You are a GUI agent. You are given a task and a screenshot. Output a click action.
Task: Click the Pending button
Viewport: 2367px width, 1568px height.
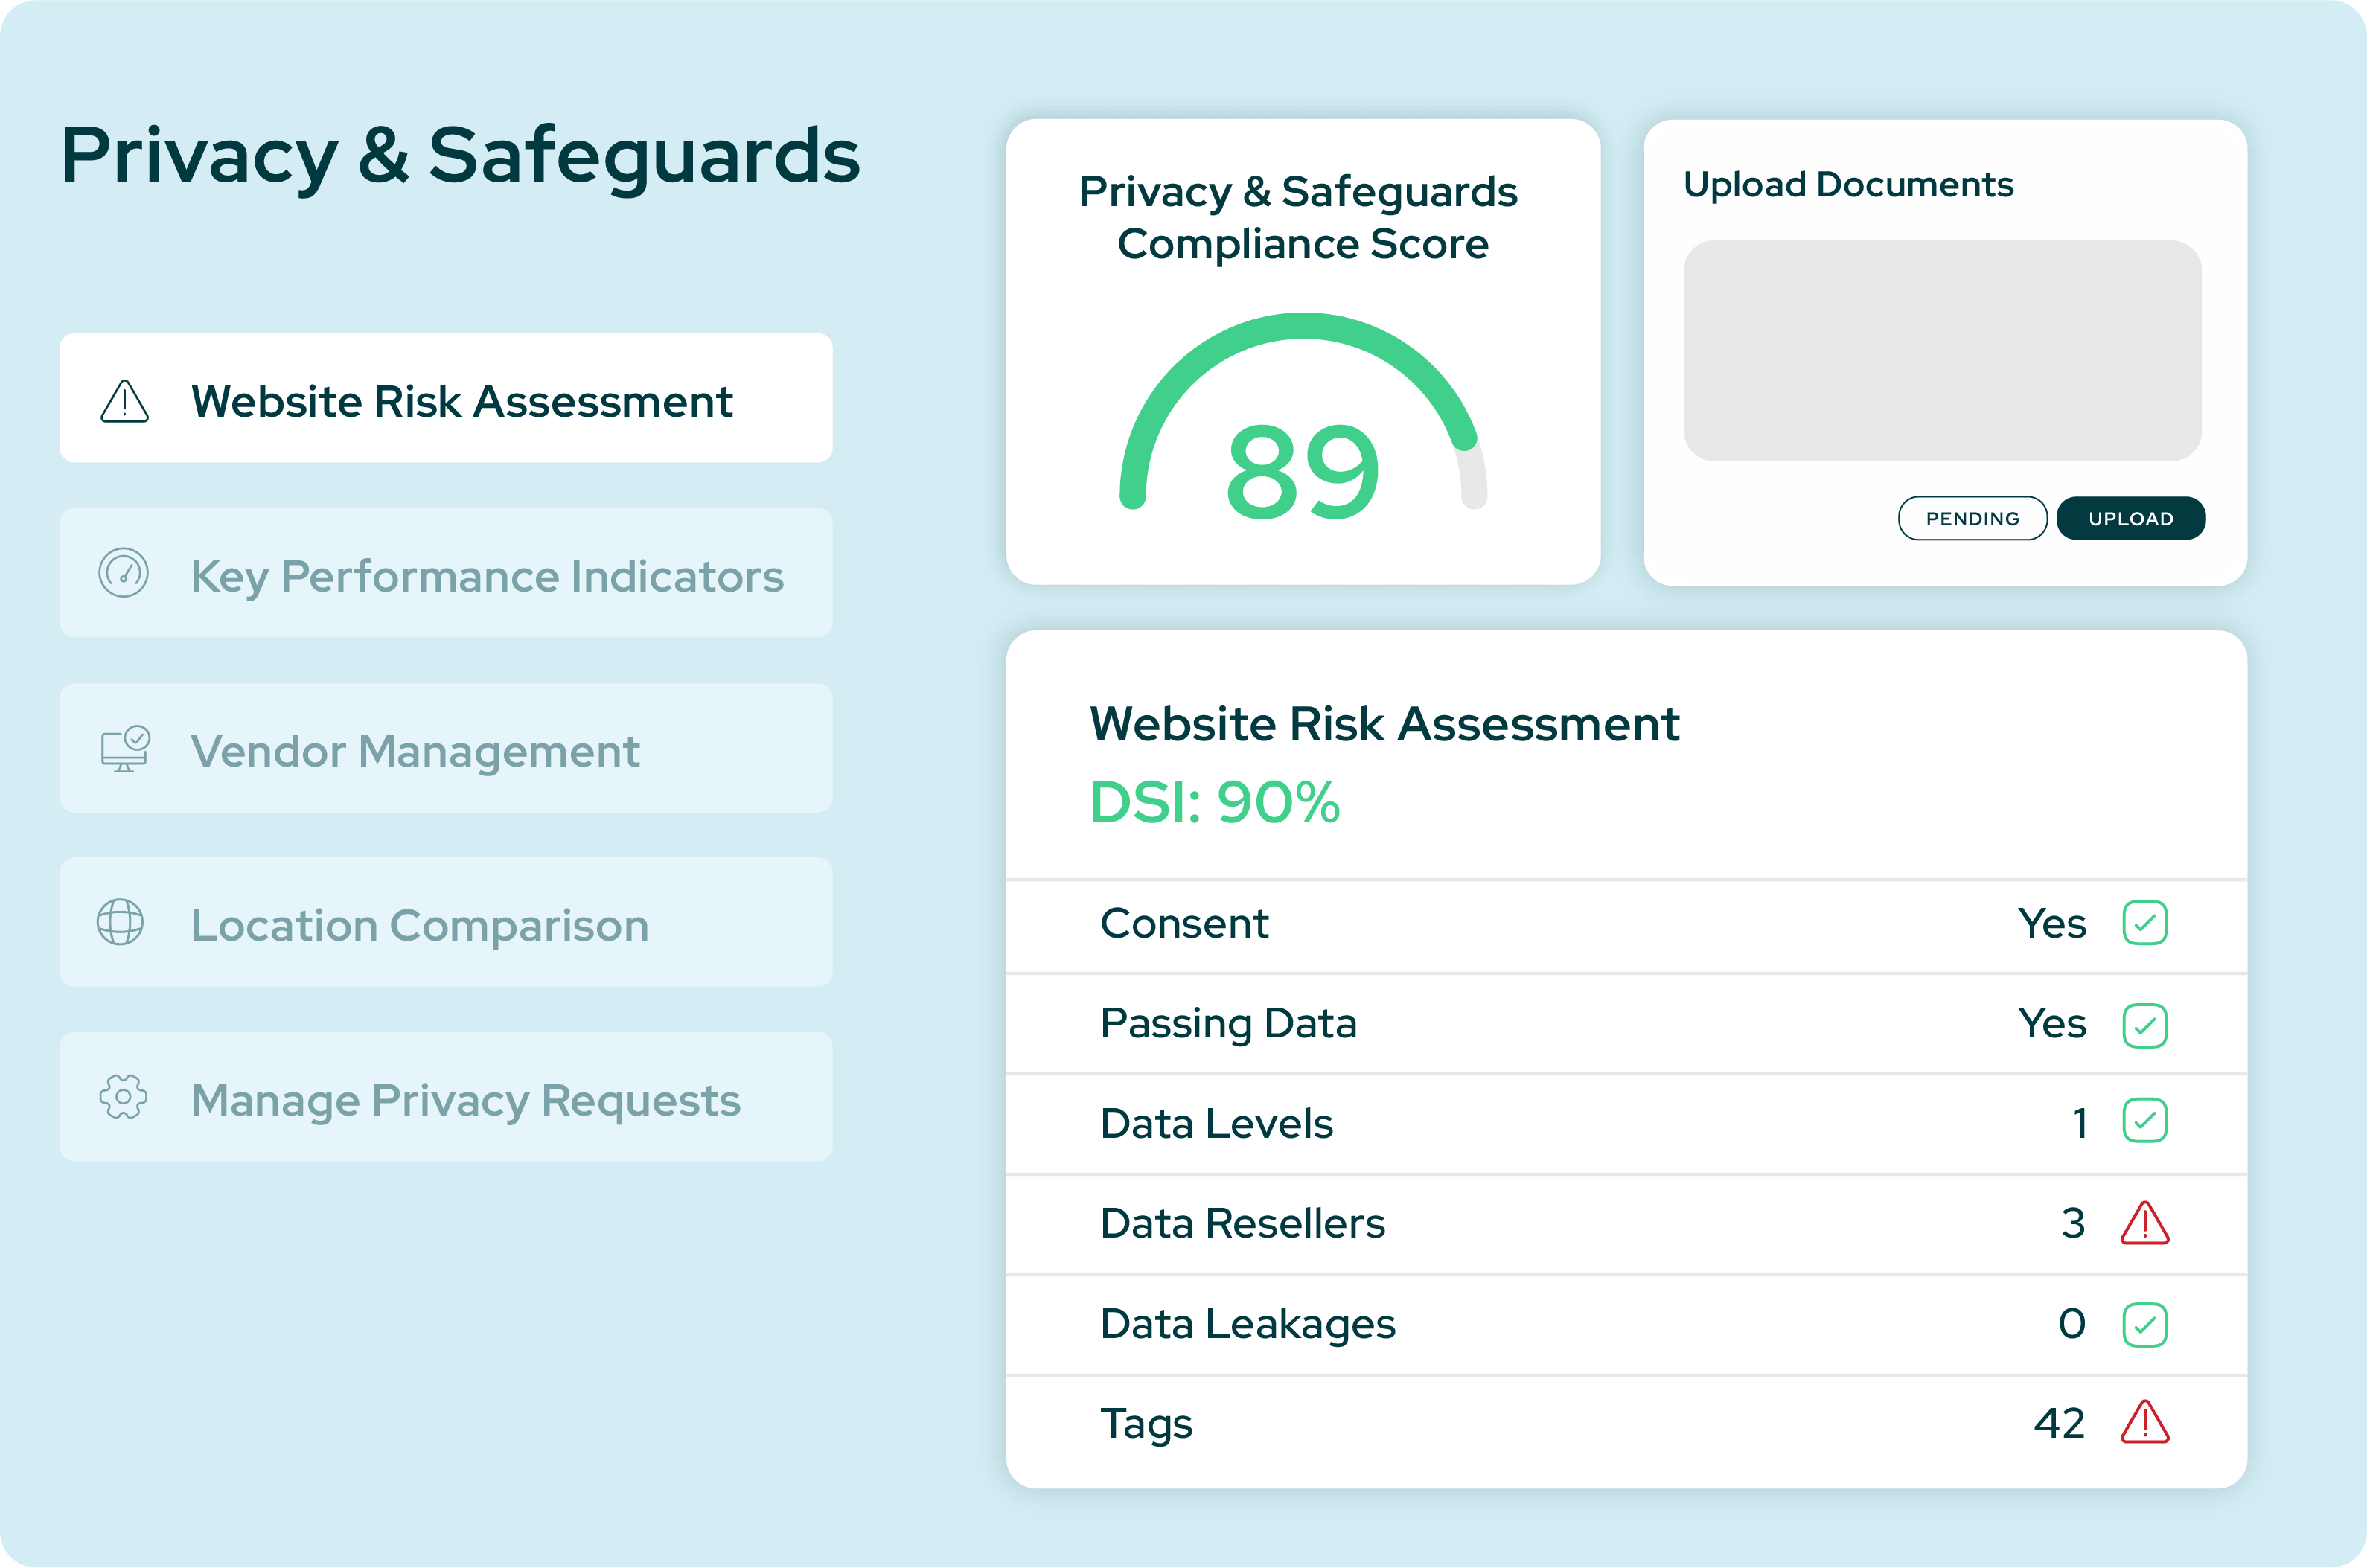click(x=1973, y=518)
